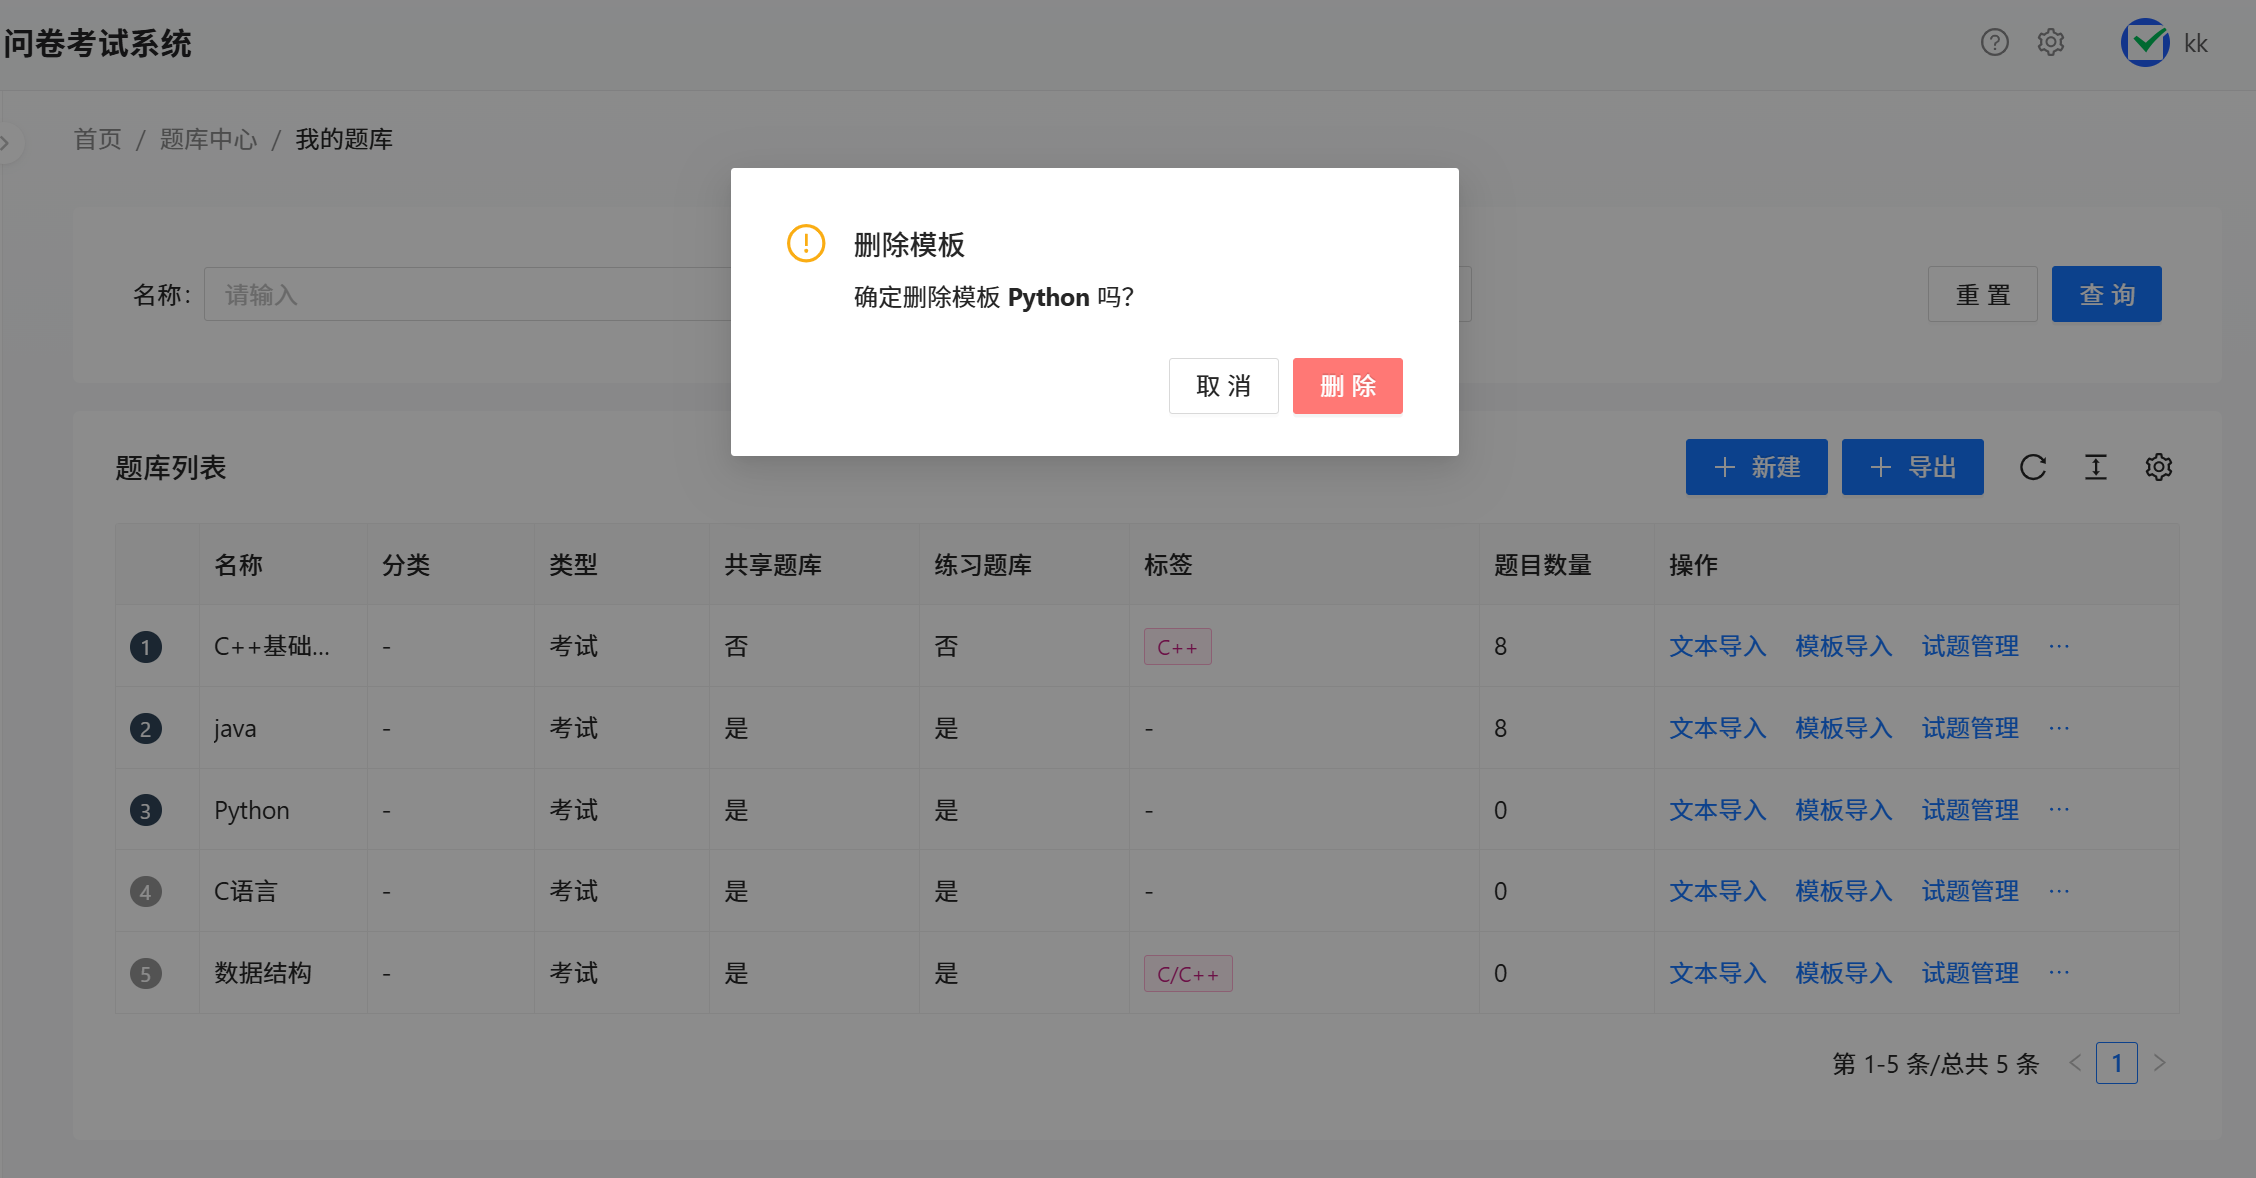The height and width of the screenshot is (1178, 2256).
Task: Cancel the delete template dialog
Action: click(x=1223, y=386)
